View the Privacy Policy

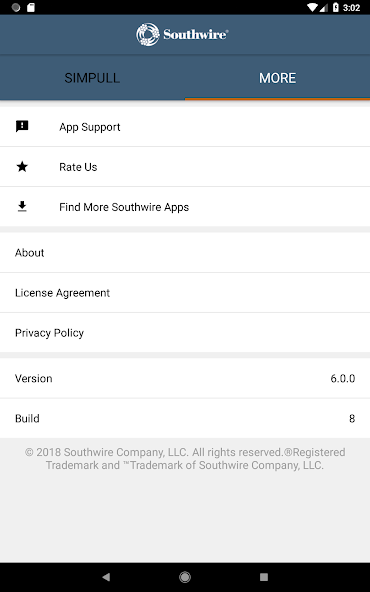coord(185,333)
